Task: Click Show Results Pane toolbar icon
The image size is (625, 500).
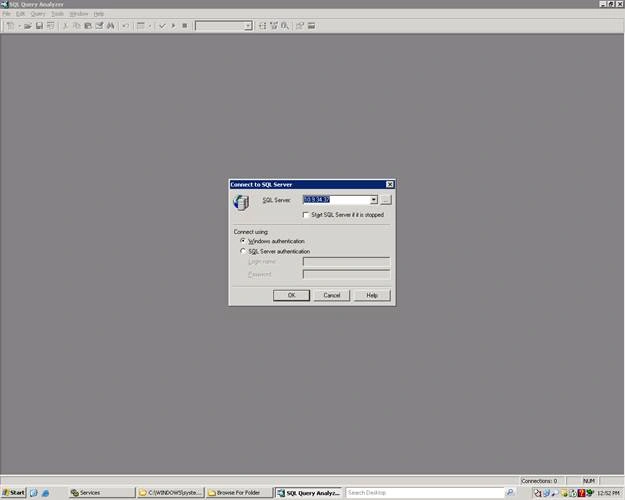Action: [x=311, y=26]
